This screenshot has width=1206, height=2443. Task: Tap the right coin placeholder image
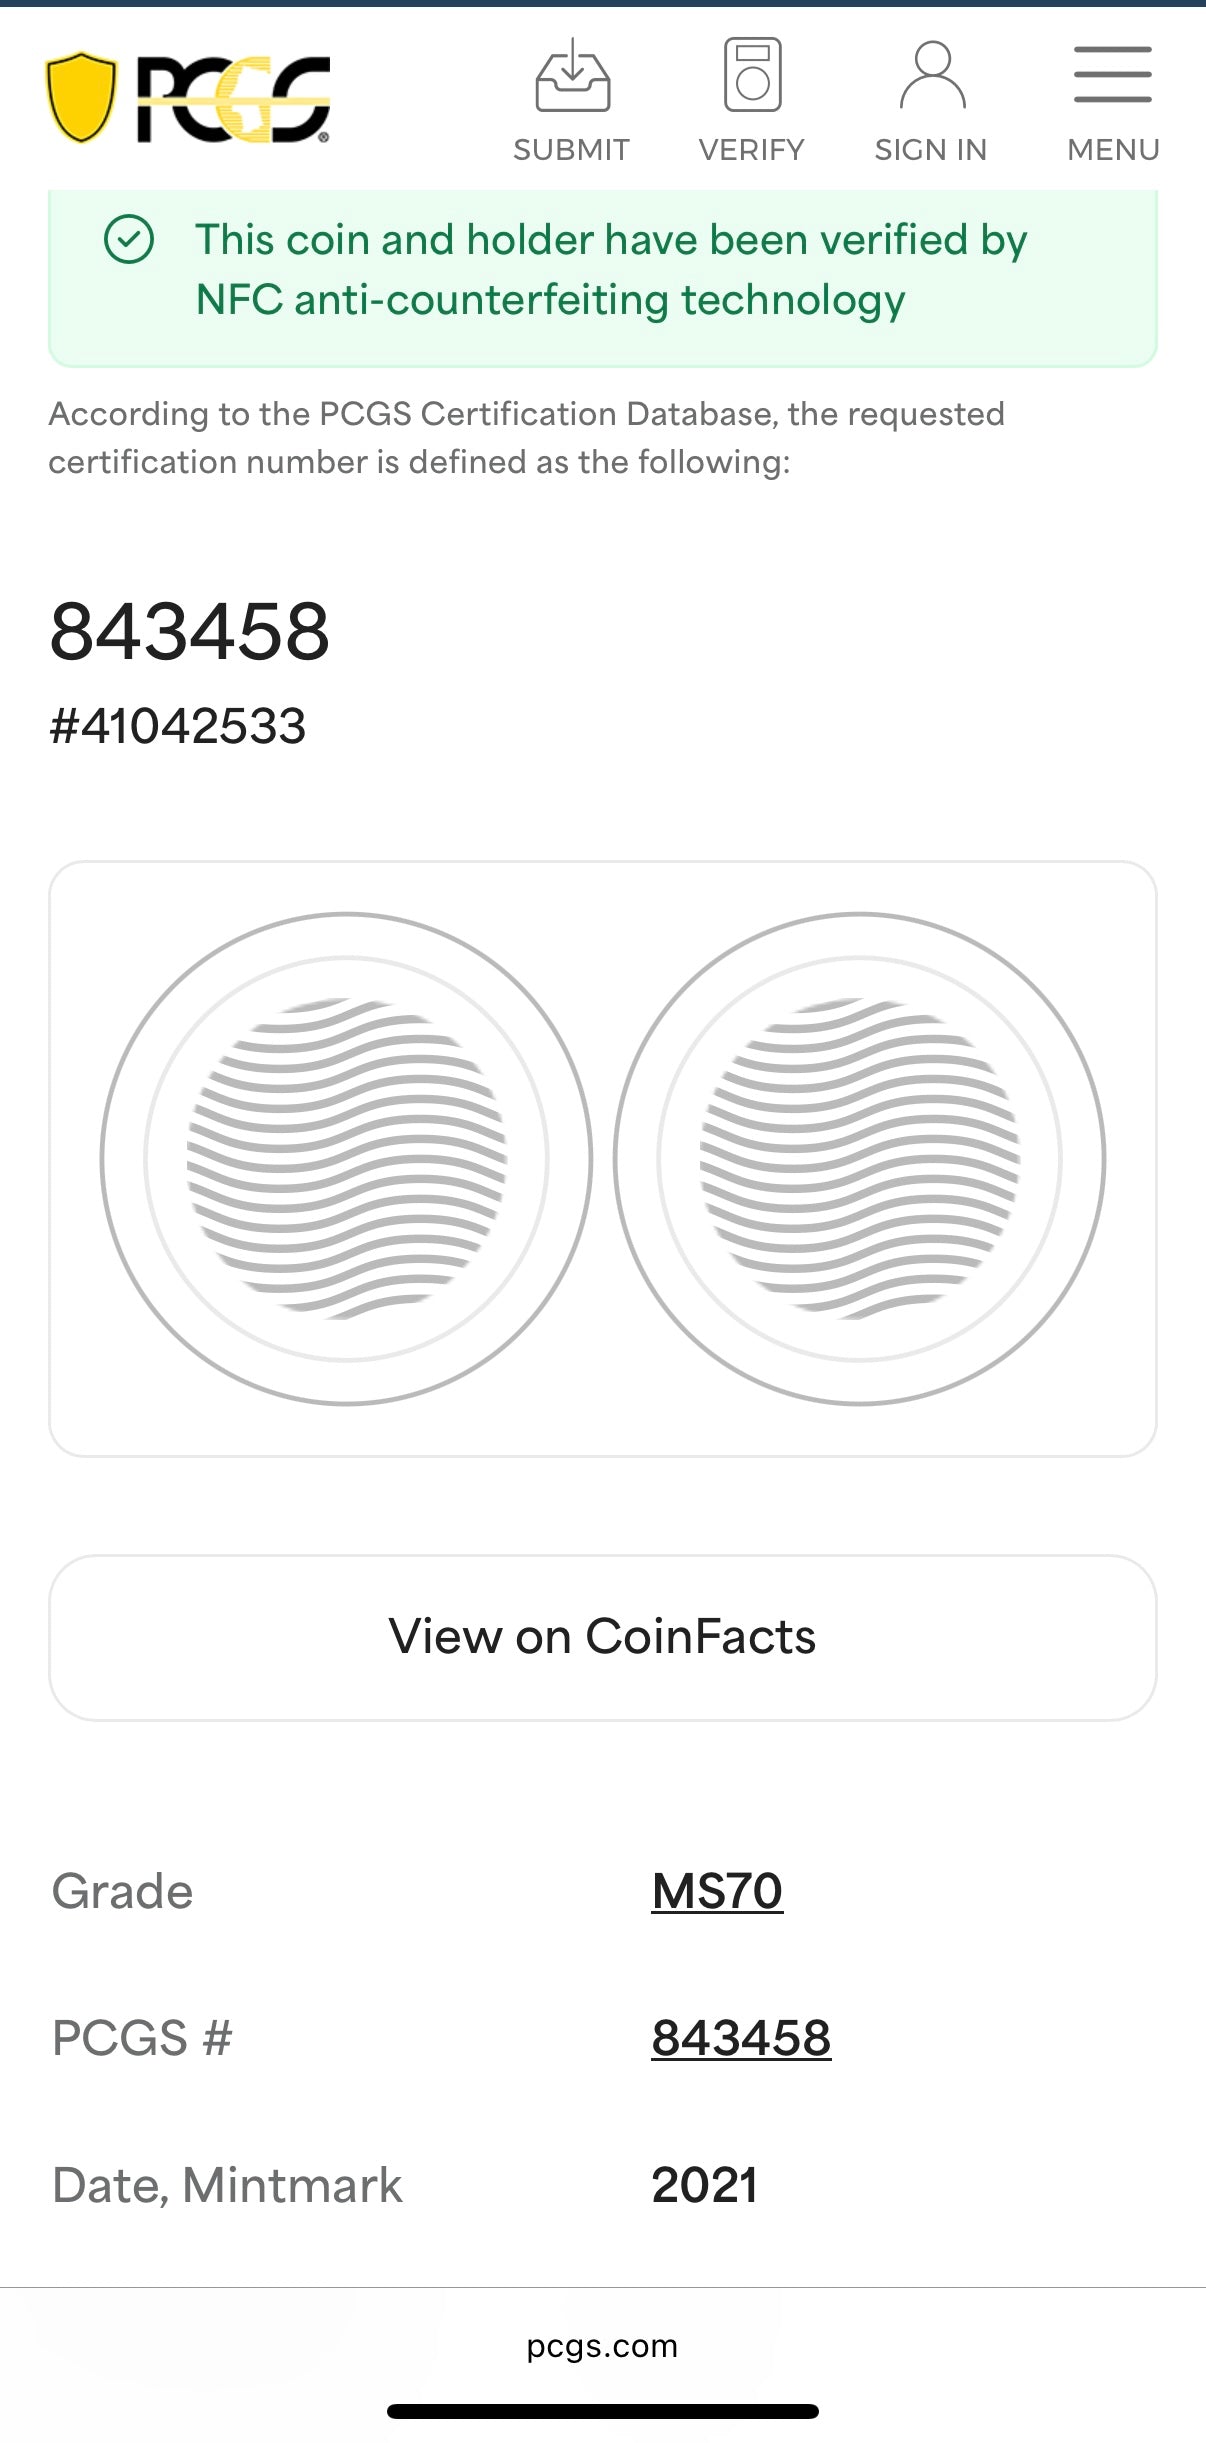click(x=859, y=1158)
